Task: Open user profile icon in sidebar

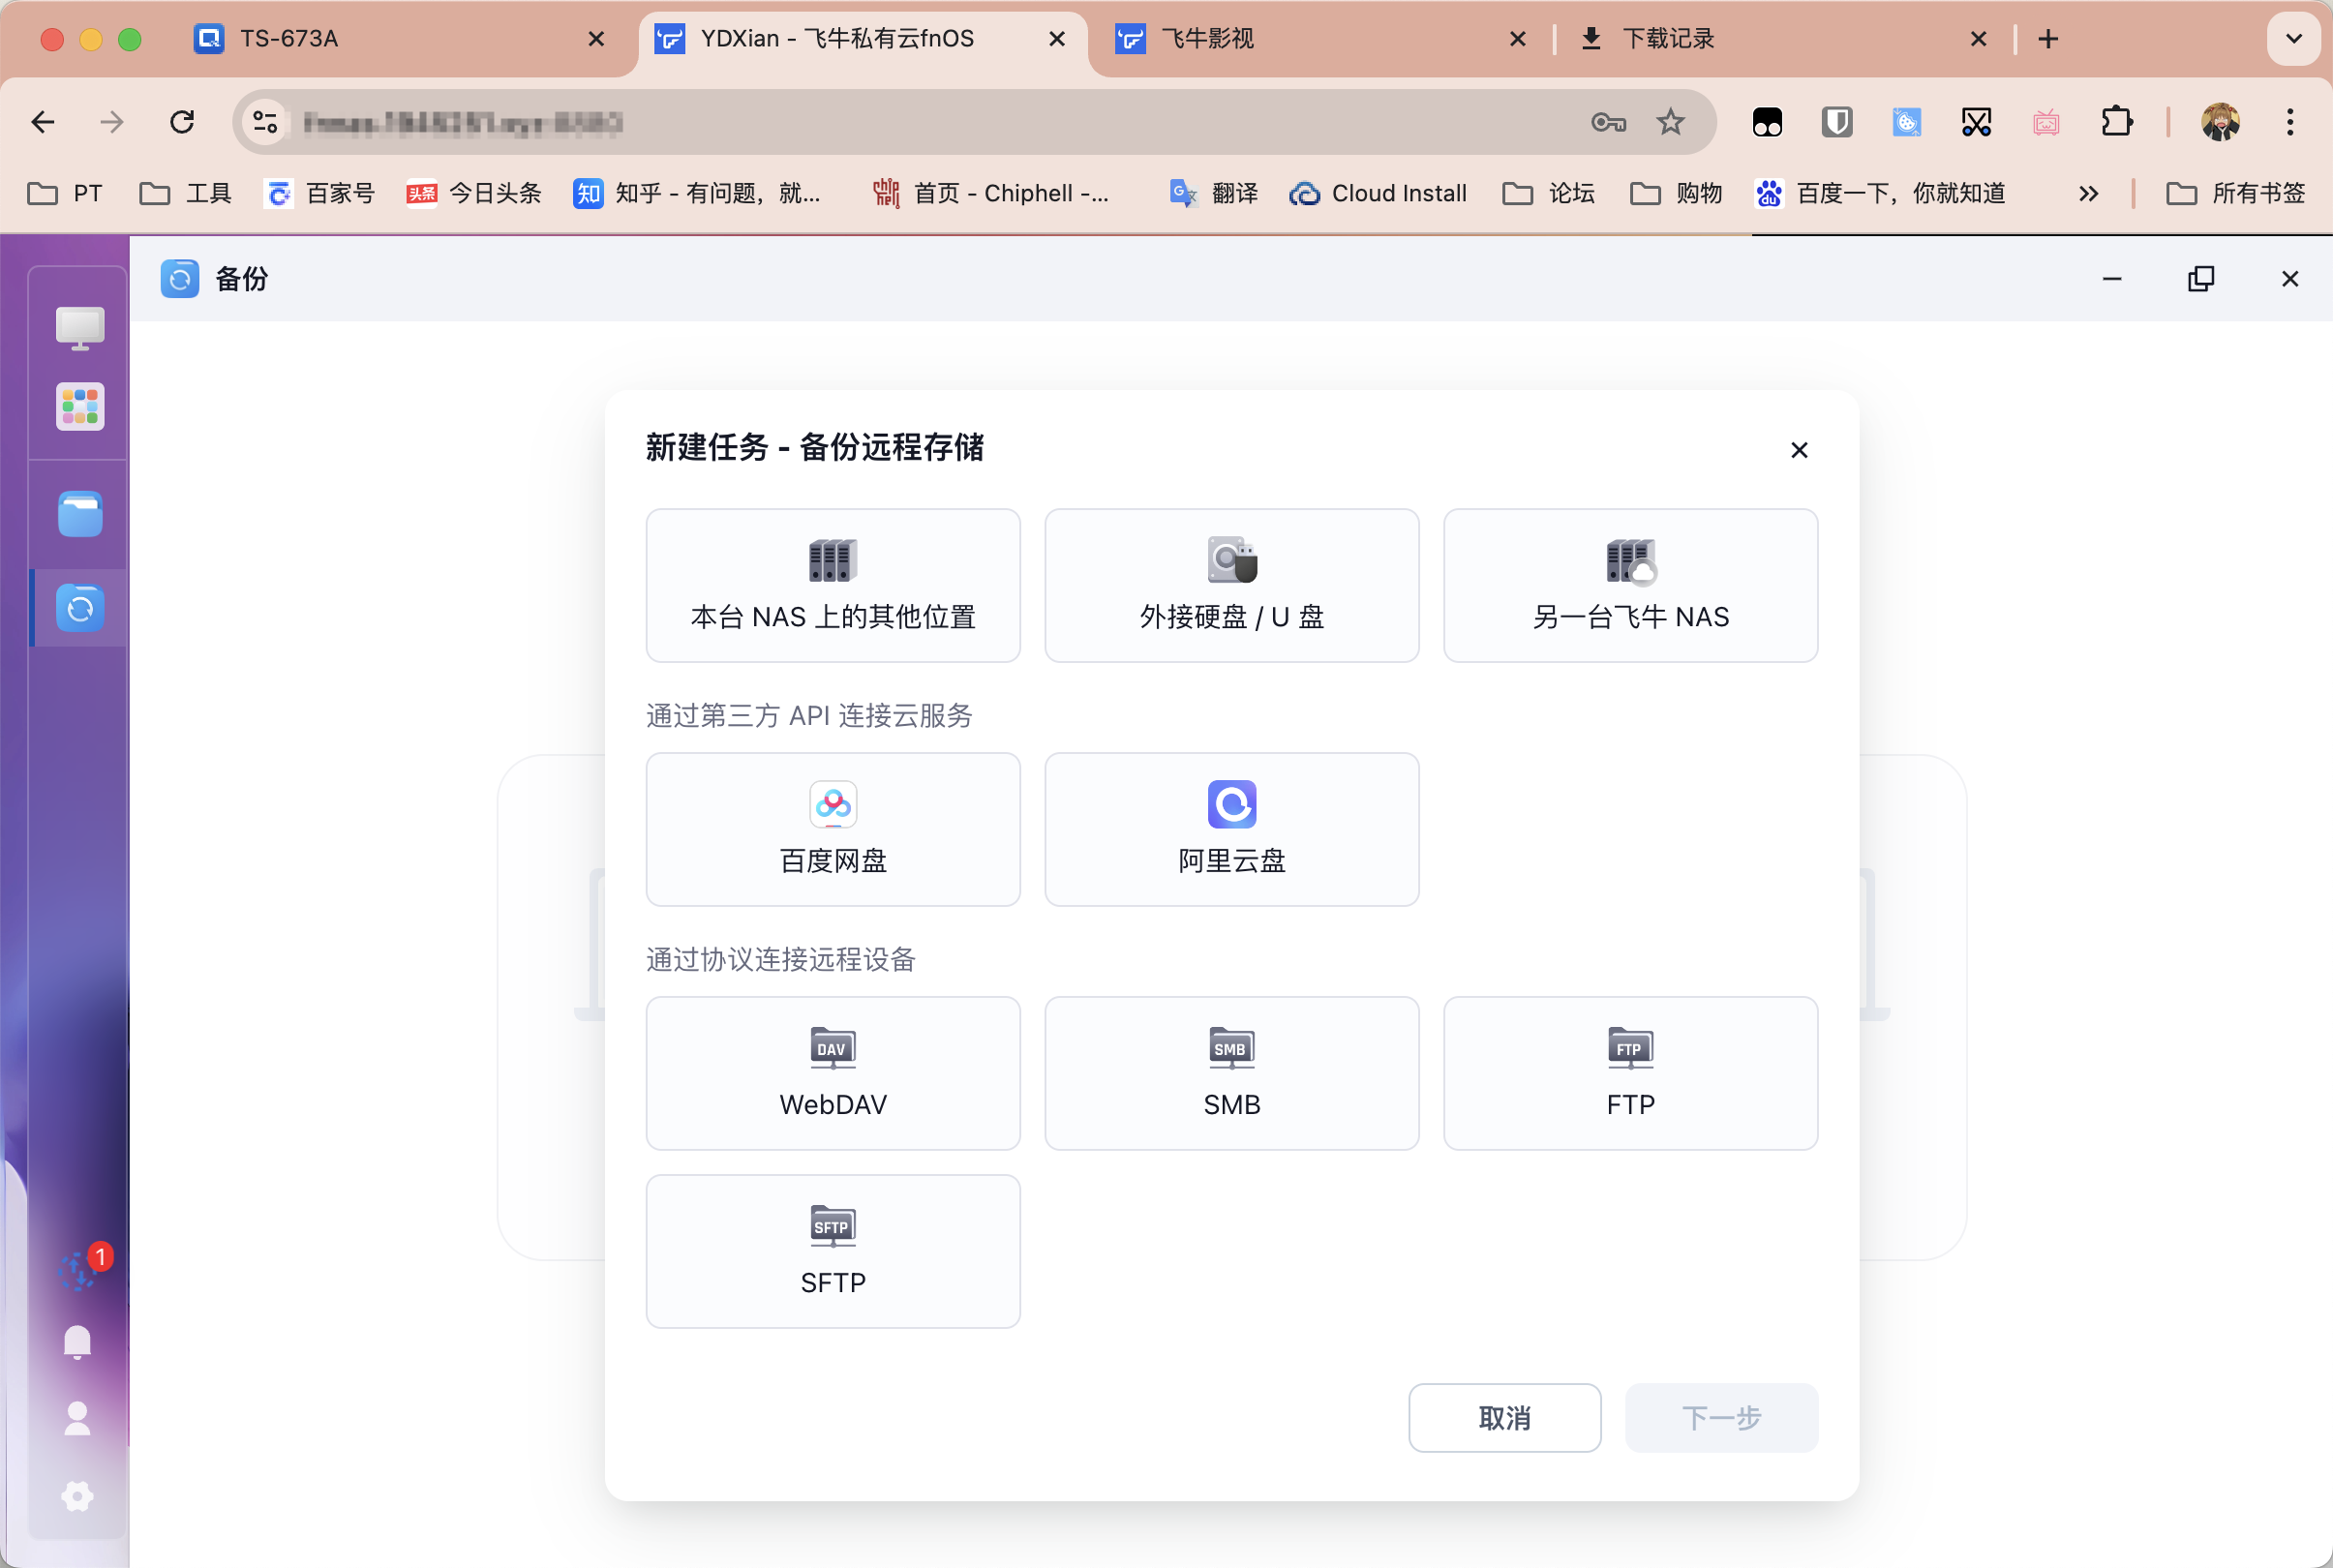Action: click(x=77, y=1419)
